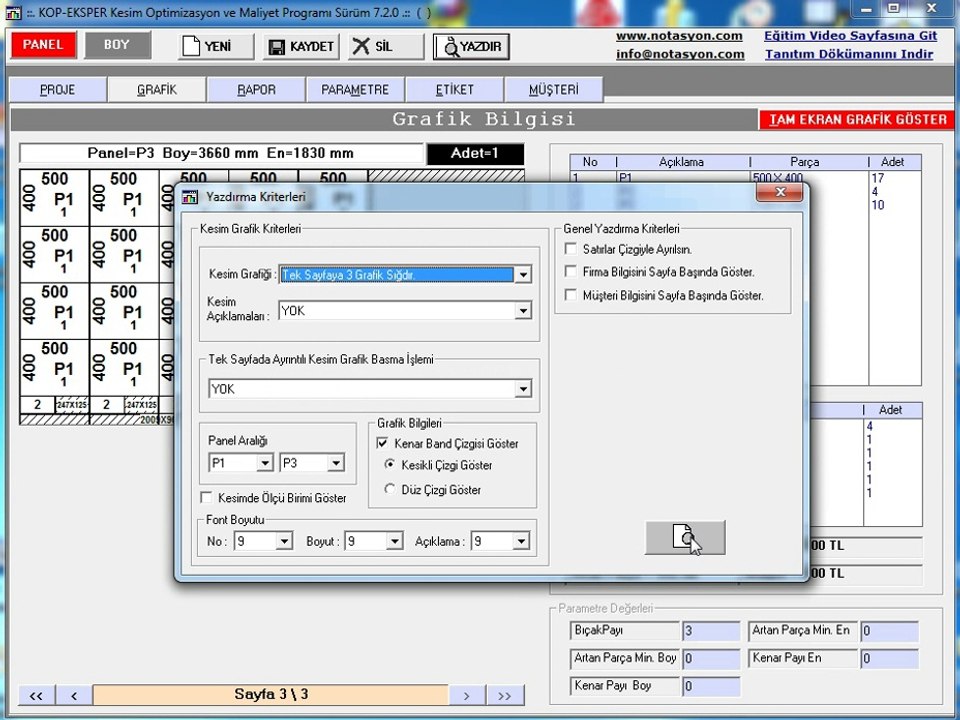Open the Kesim Grafiği dropdown

click(523, 275)
